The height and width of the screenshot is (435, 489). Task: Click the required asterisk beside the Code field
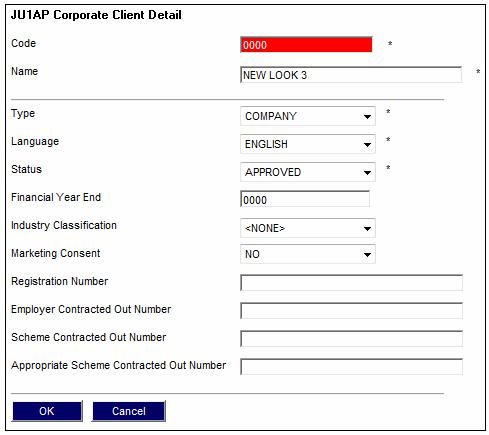(x=390, y=44)
